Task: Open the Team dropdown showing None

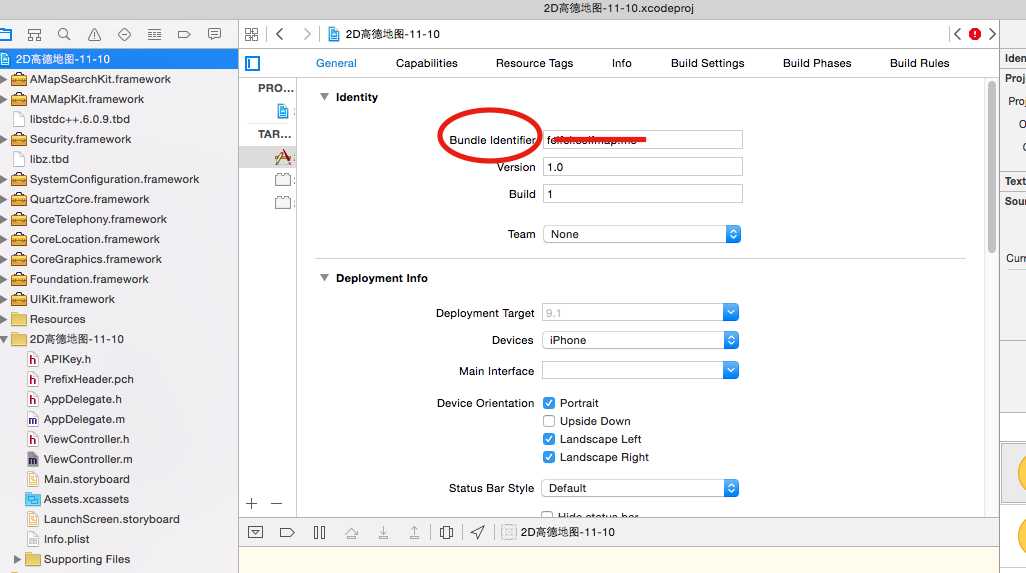Action: pos(642,234)
